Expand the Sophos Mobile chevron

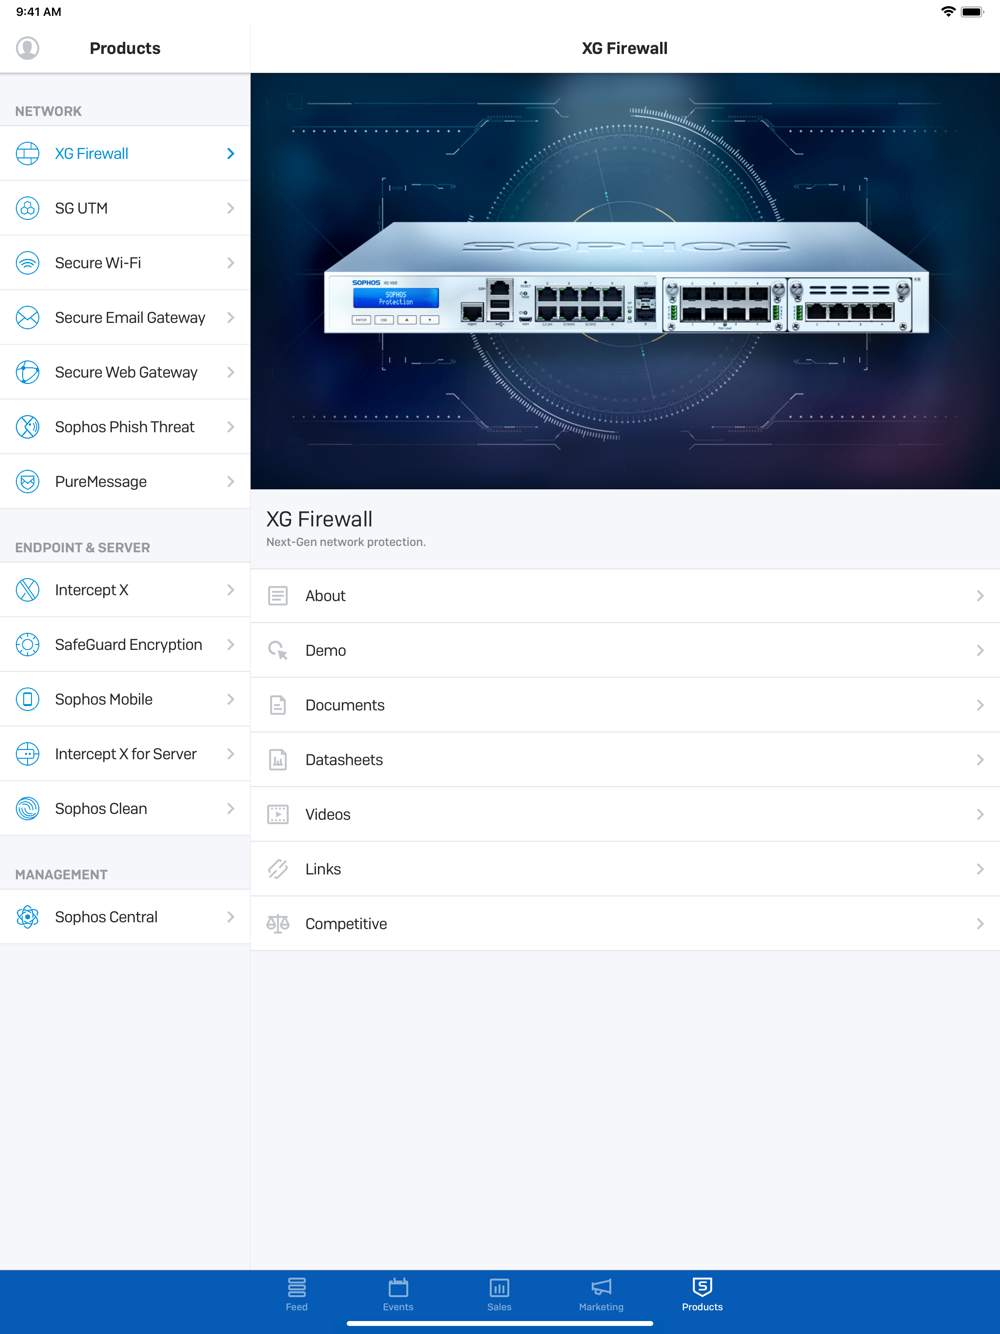coord(231,699)
